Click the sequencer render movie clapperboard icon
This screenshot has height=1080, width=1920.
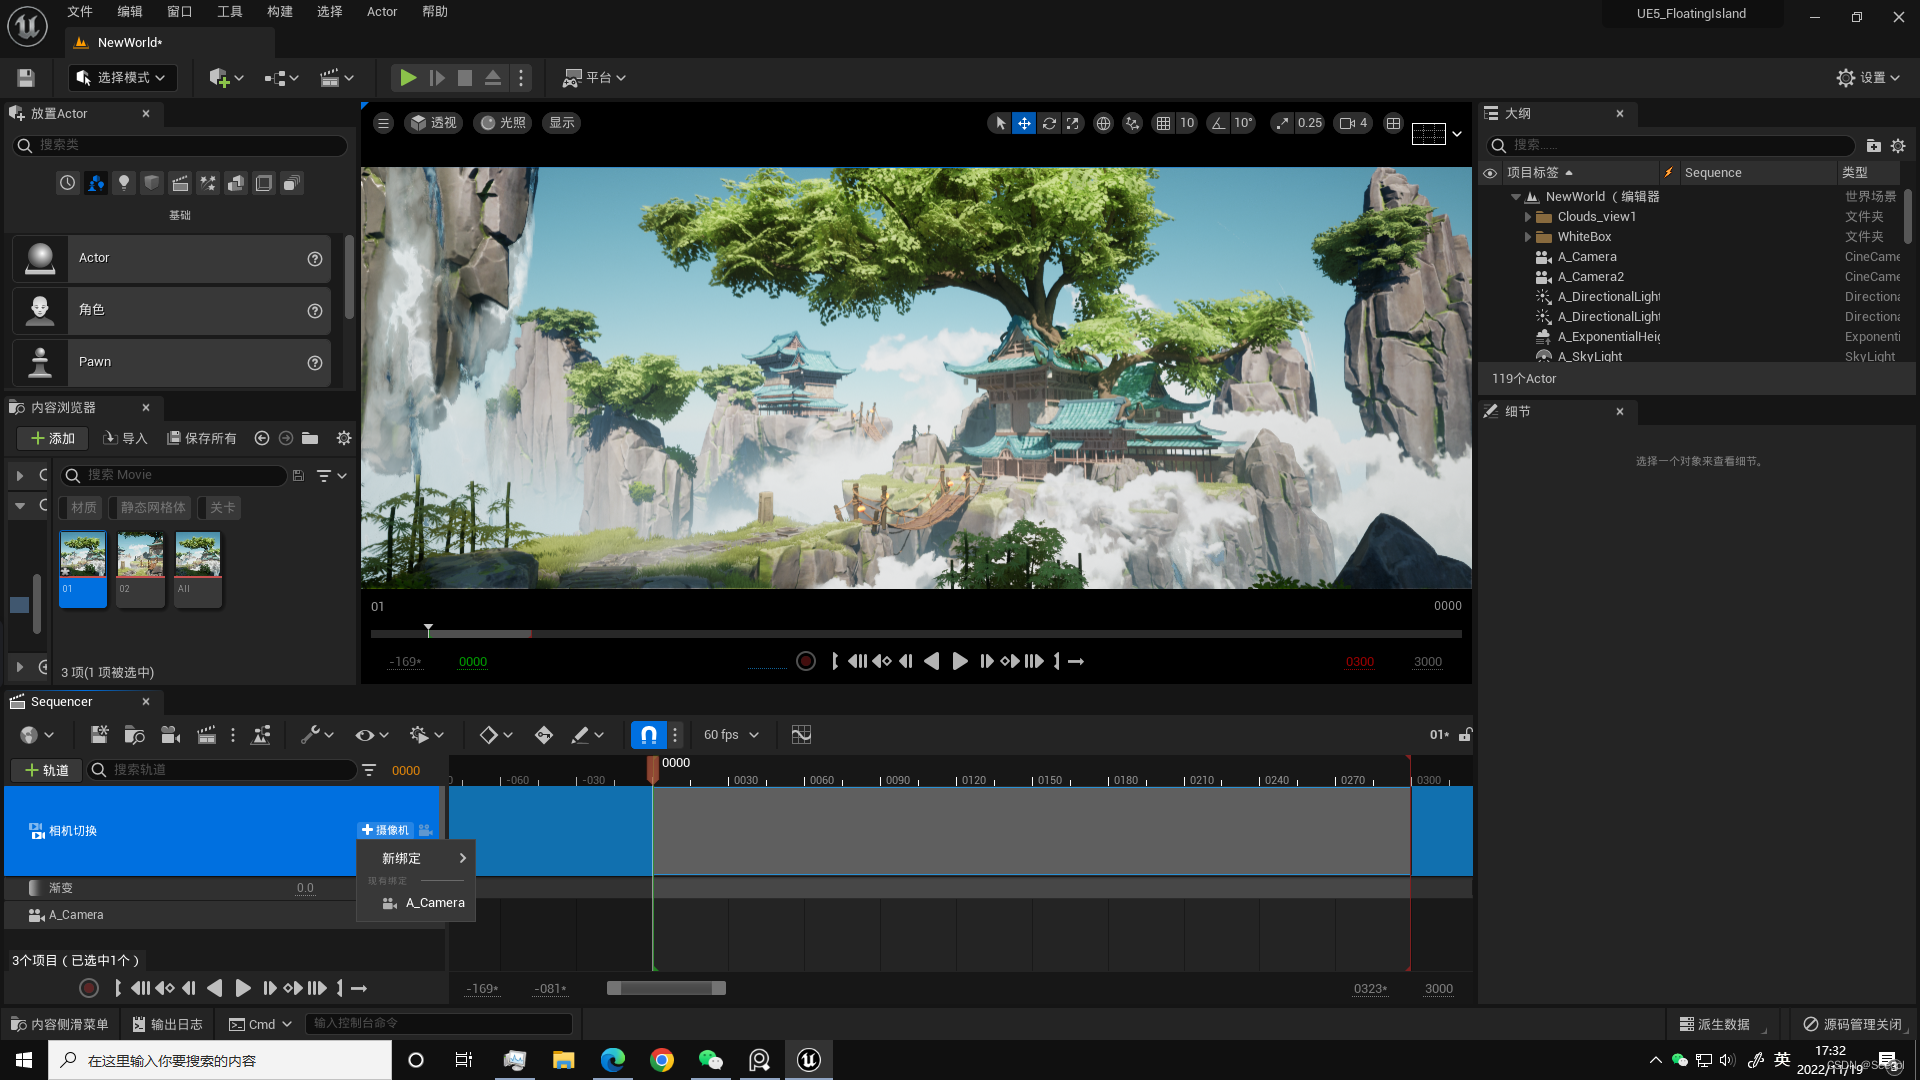coord(206,735)
